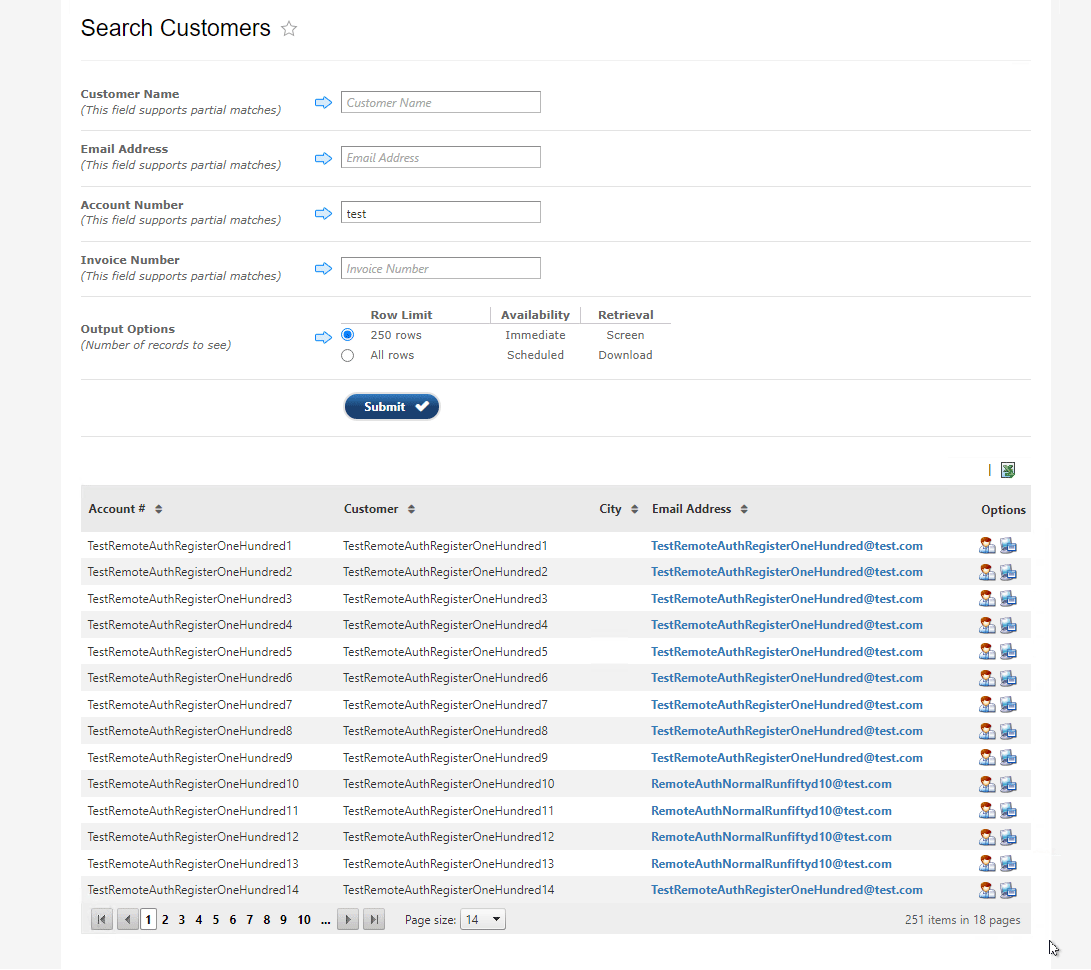Sort by the Account # column arrows
The height and width of the screenshot is (970, 1091).
pyautogui.click(x=159, y=509)
